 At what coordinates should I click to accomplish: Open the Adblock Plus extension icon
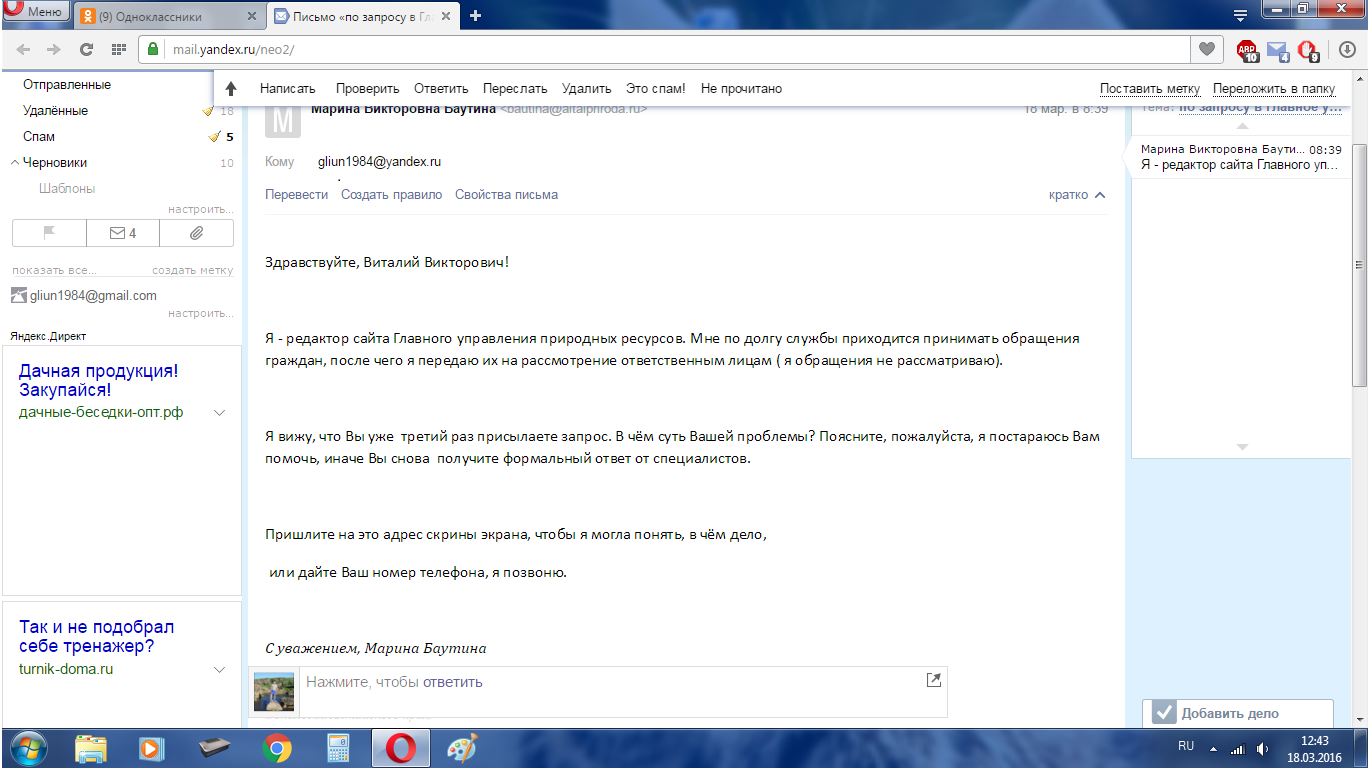1246,49
